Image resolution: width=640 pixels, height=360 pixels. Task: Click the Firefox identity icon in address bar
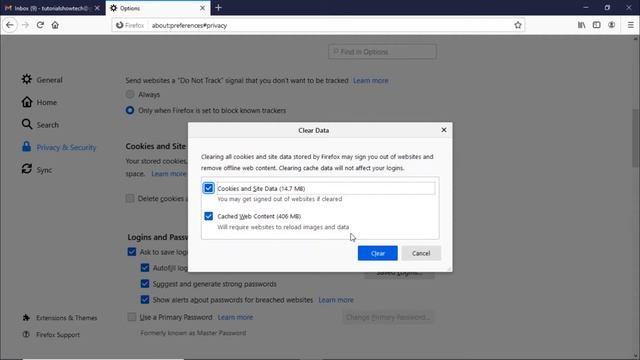[x=120, y=25]
